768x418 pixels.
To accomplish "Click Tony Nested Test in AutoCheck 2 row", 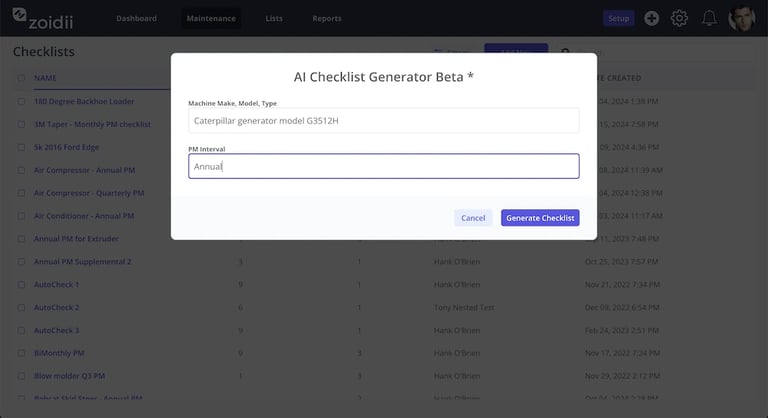I will [464, 307].
